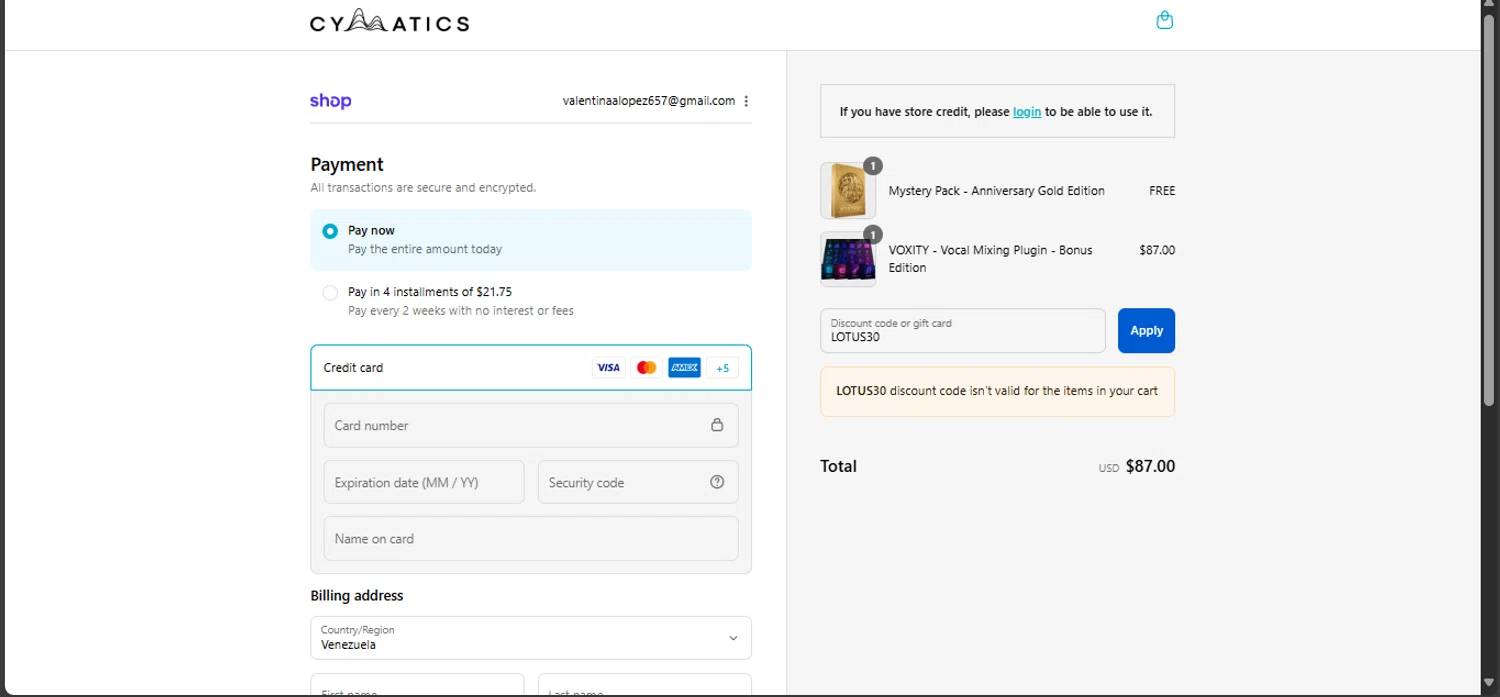Click the login link for store credit
Screen dimensions: 1500x697
point(1027,112)
